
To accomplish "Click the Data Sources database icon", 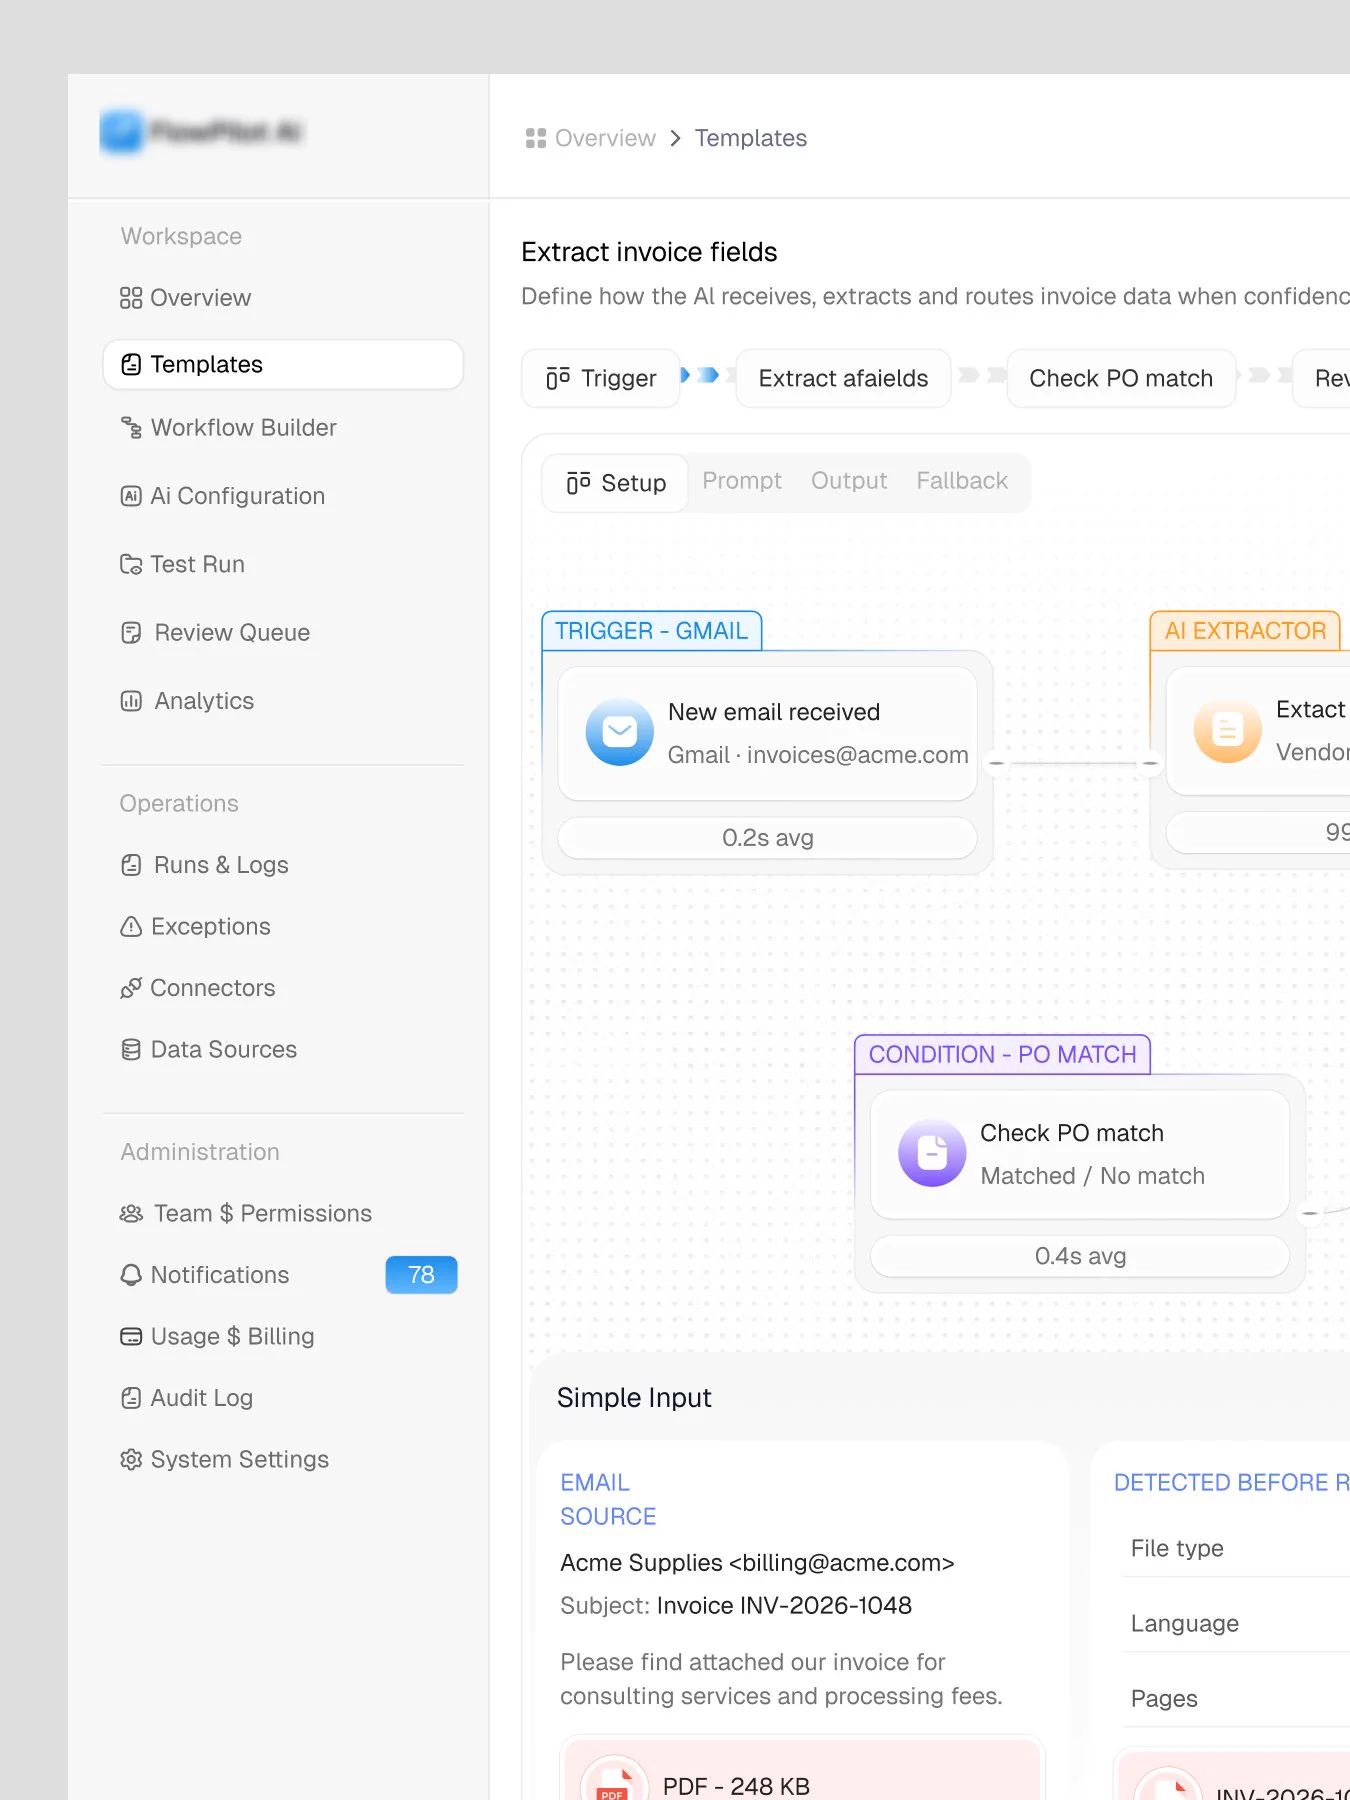I will point(131,1050).
